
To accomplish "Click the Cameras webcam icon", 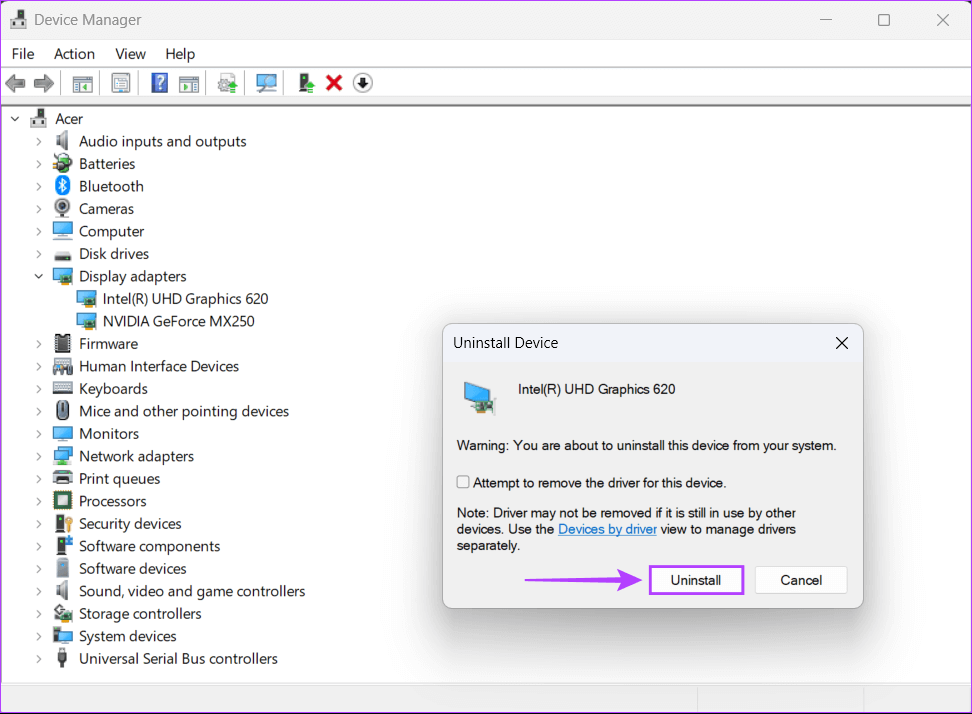I will click(x=63, y=208).
